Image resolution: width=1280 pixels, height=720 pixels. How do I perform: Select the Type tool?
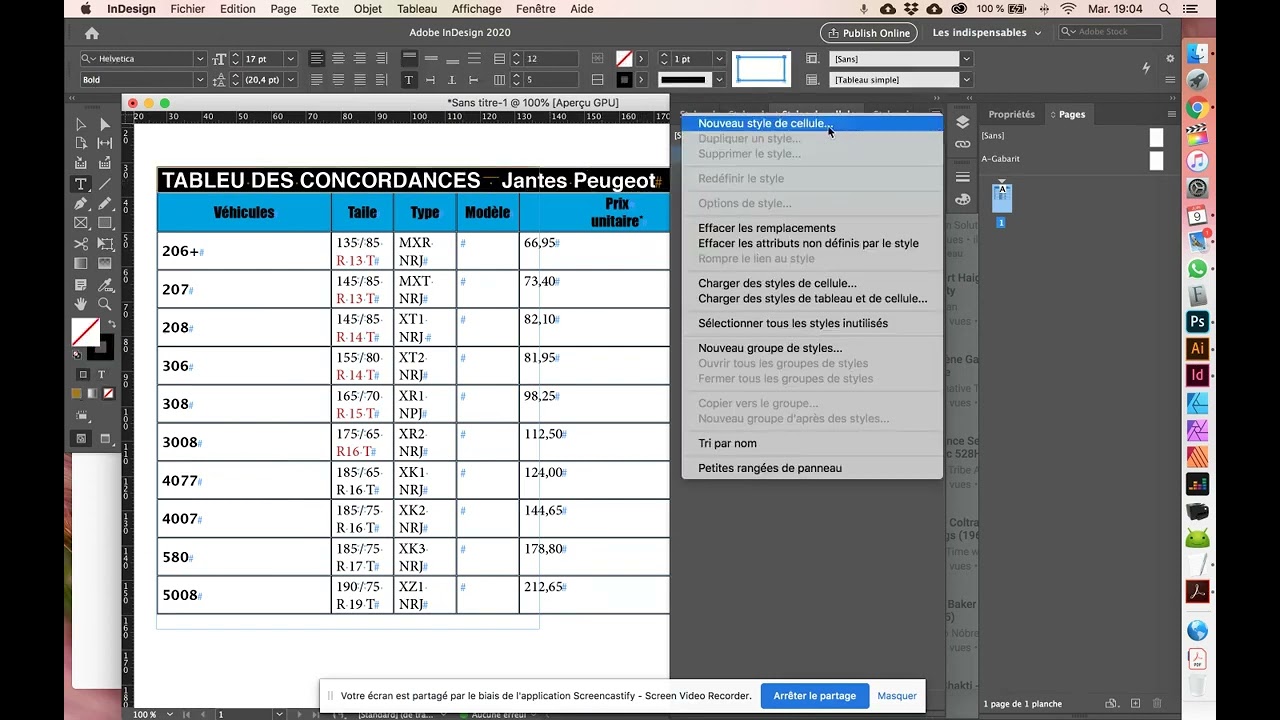coord(81,184)
